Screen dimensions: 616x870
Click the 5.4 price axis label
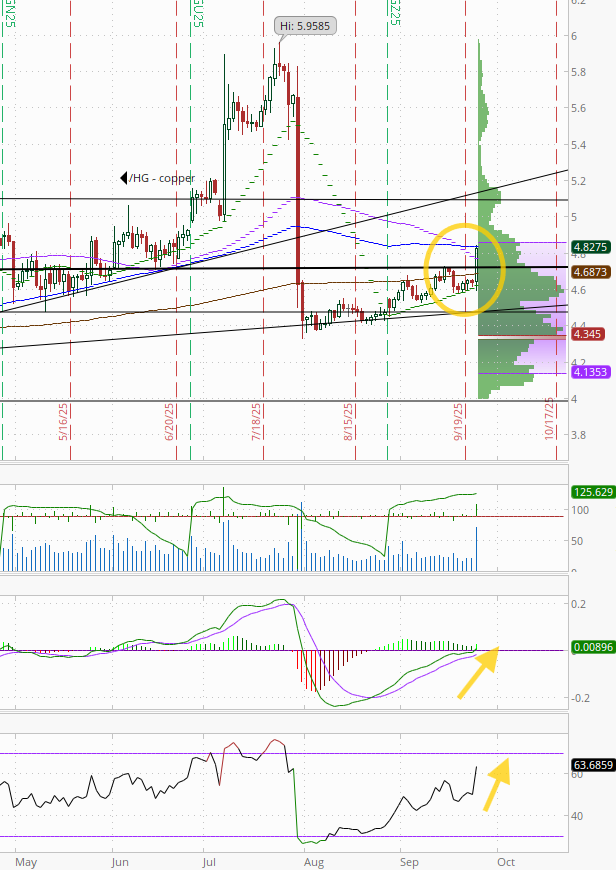[x=578, y=145]
